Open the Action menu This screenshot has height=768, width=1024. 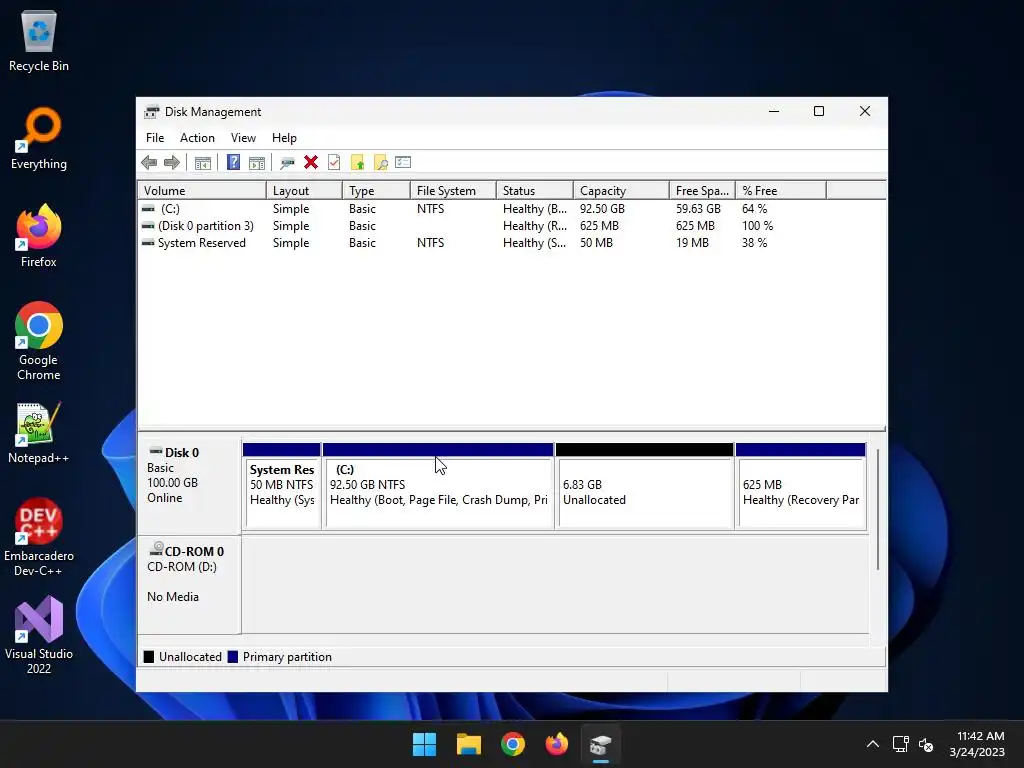(x=197, y=138)
